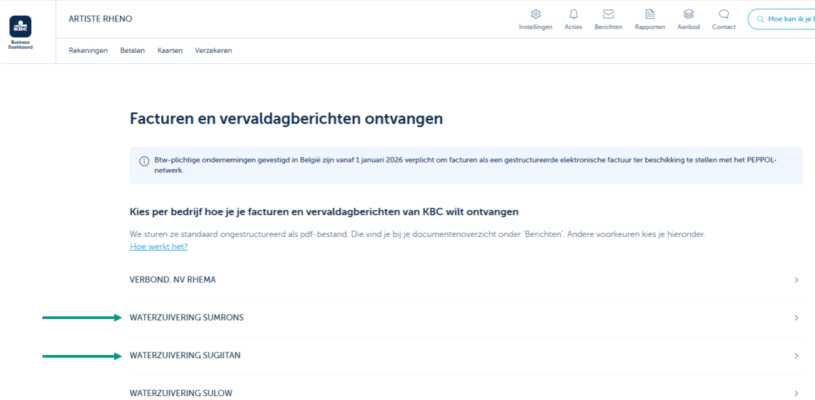
Task: Open the Betalen menu
Action: coord(132,50)
